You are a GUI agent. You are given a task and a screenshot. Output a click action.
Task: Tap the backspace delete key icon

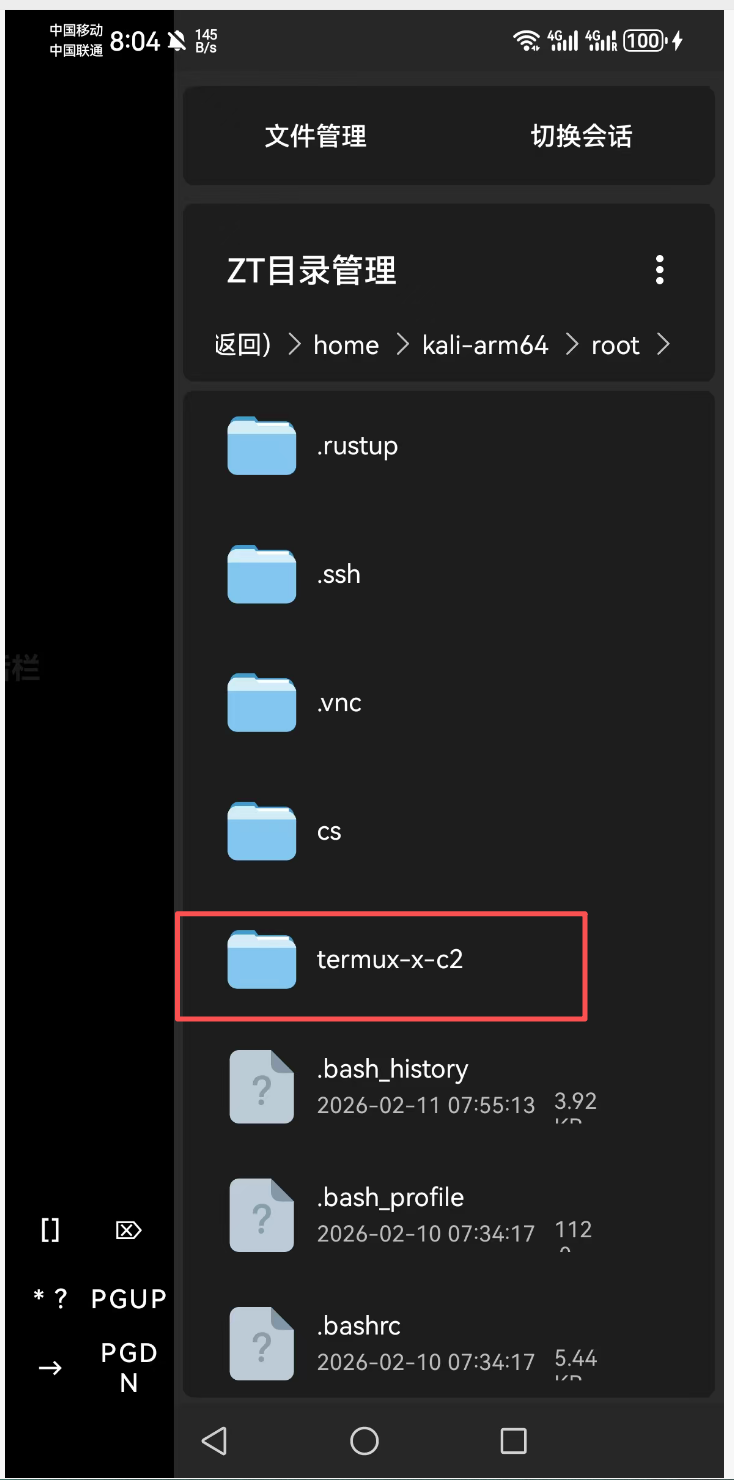129,1230
